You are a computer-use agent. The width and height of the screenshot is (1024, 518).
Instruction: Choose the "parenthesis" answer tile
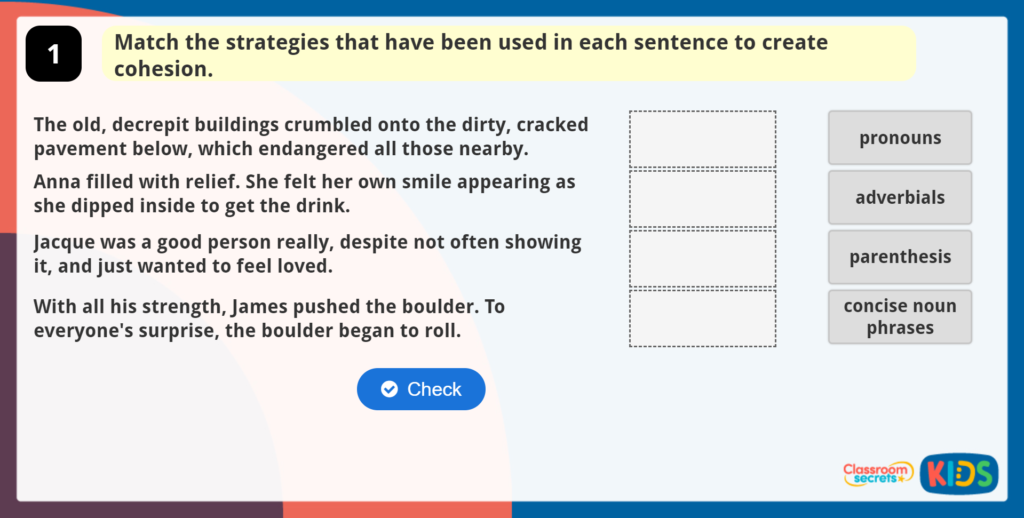pyautogui.click(x=900, y=257)
